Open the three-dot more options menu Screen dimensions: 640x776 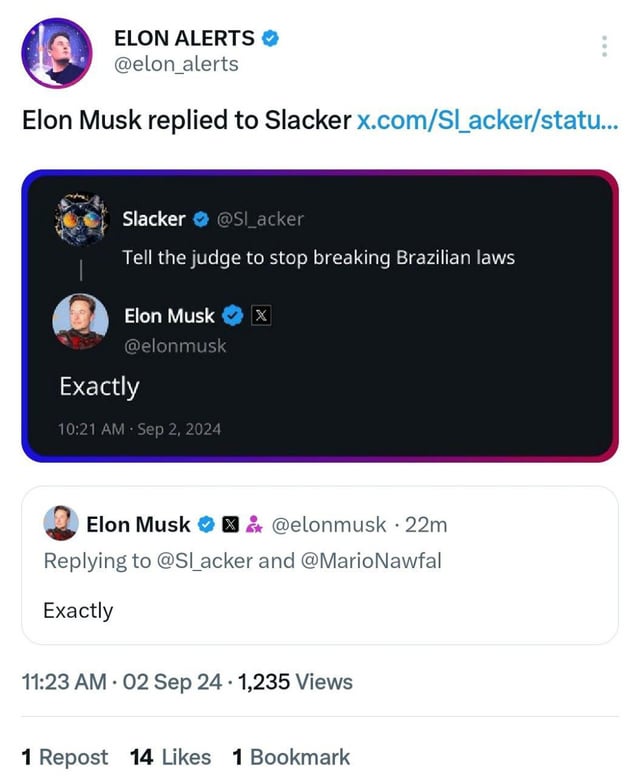(604, 46)
